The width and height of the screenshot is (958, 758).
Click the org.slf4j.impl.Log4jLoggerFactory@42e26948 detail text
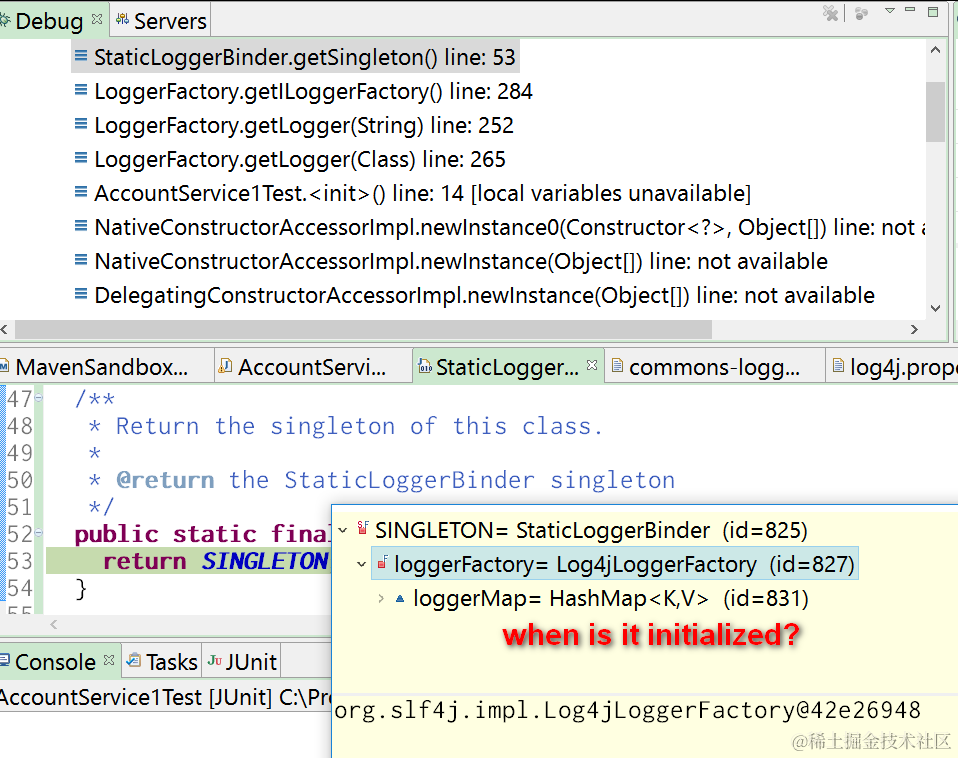pos(627,710)
